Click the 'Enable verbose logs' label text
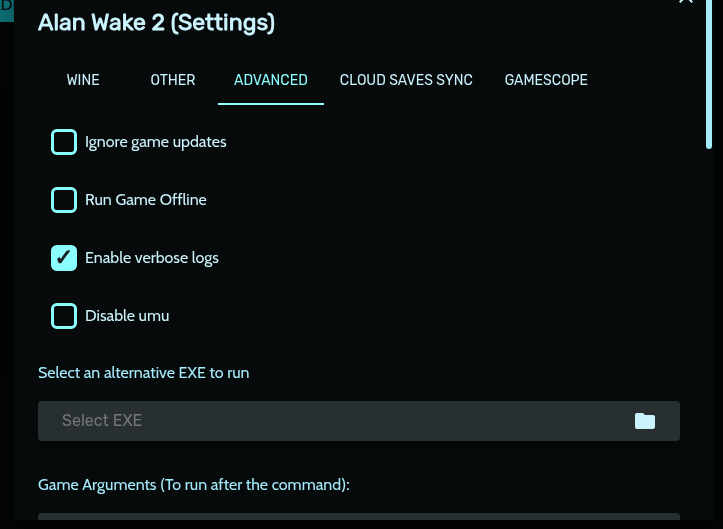The width and height of the screenshot is (723, 529). pos(152,258)
